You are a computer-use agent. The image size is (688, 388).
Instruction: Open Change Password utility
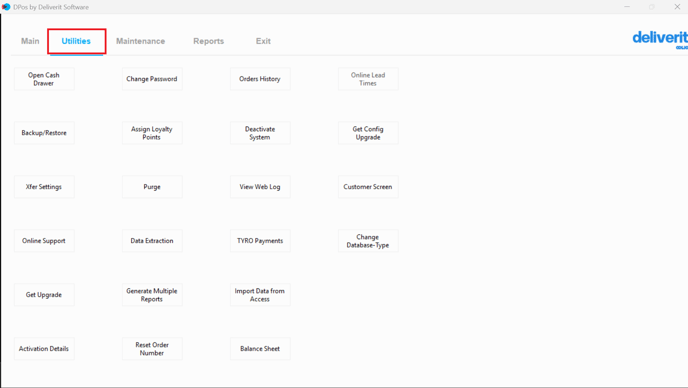pyautogui.click(x=152, y=79)
